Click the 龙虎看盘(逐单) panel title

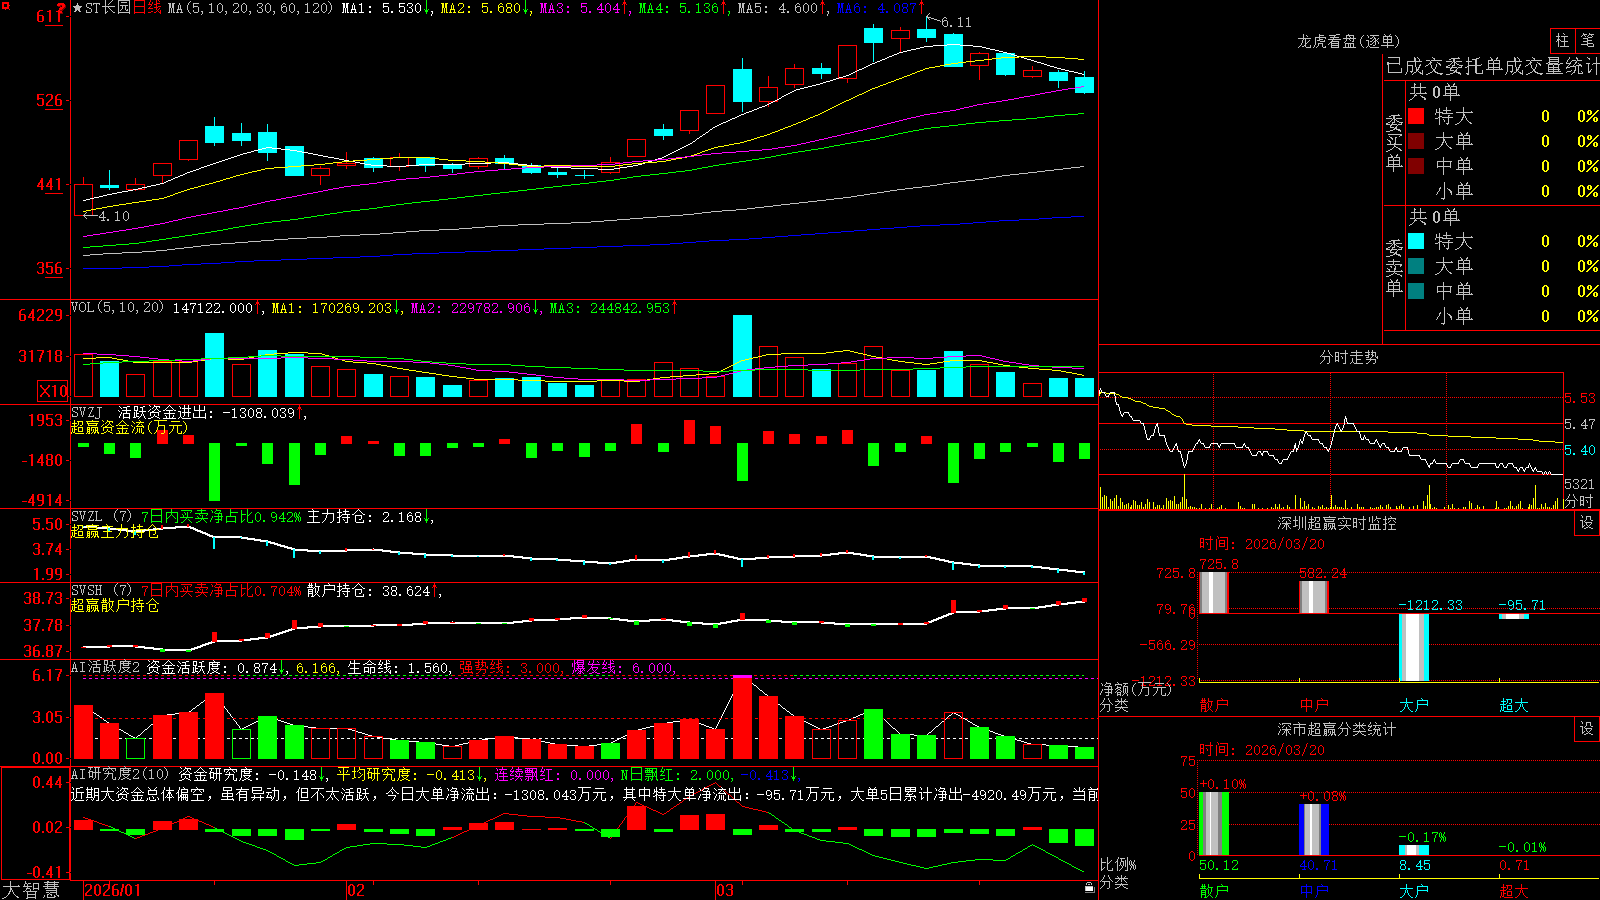(x=1348, y=41)
